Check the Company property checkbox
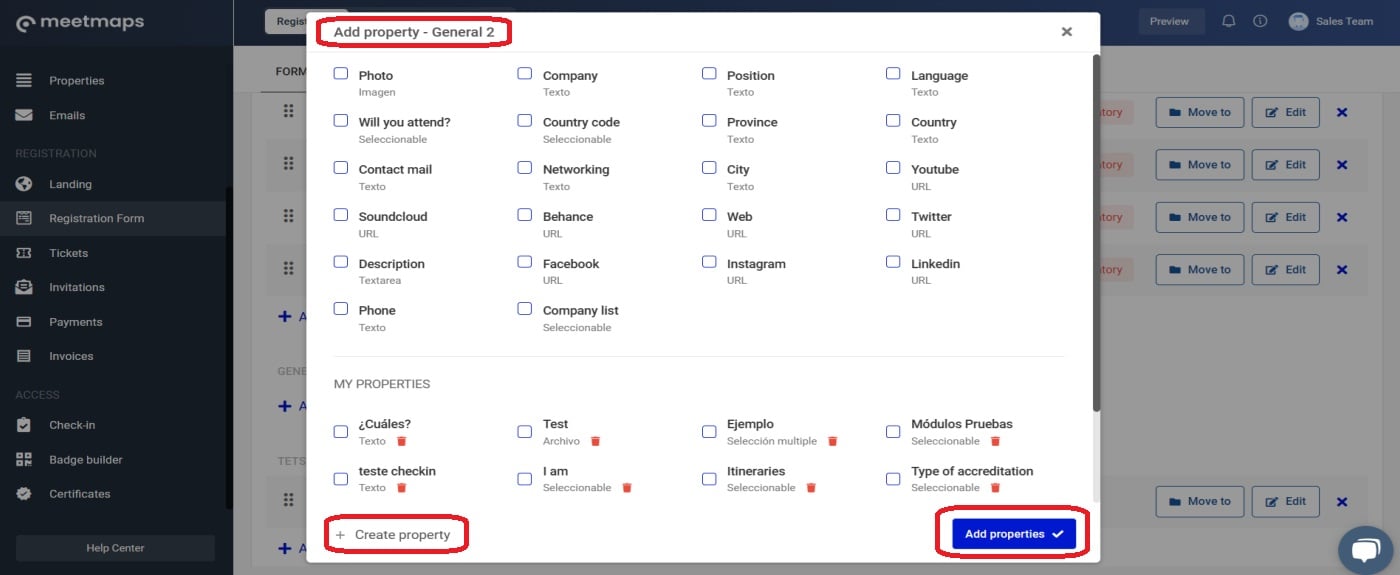This screenshot has width=1400, height=575. point(524,74)
